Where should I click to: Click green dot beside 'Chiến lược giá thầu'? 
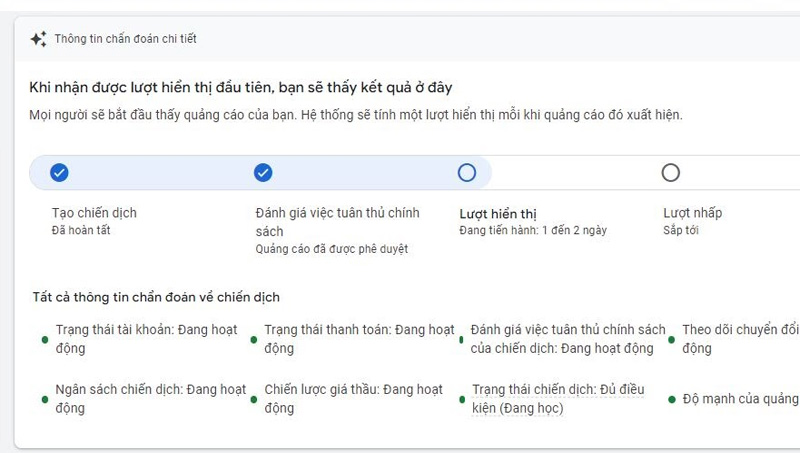(254, 399)
